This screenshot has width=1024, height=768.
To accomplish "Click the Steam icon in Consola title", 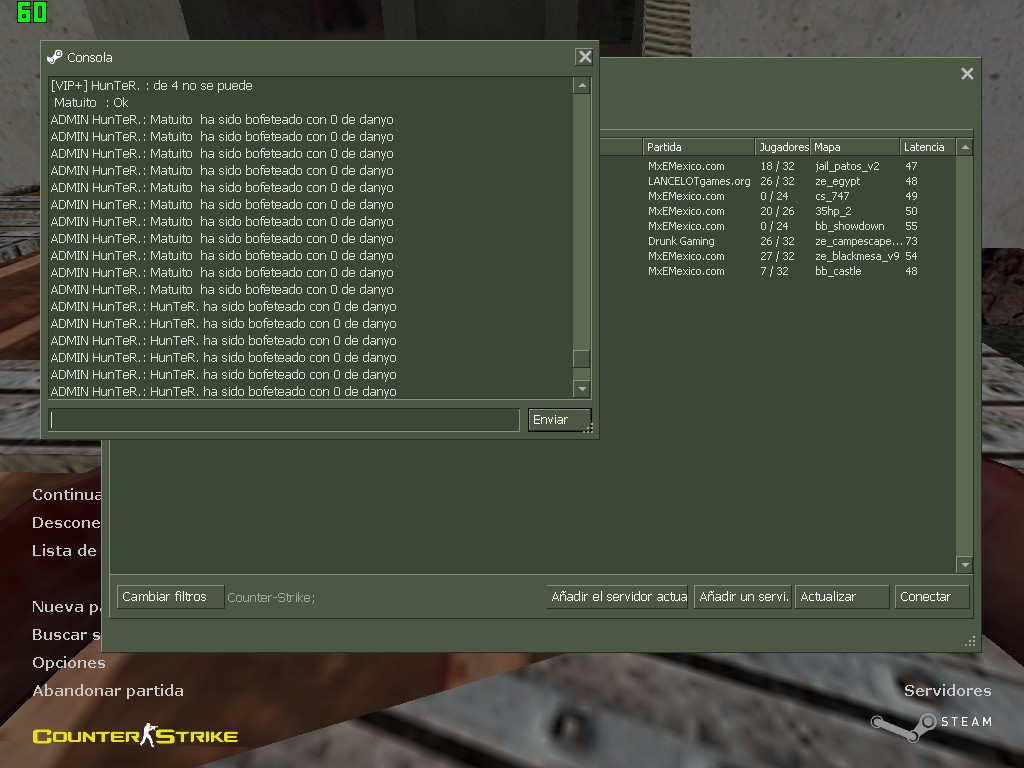I will tap(55, 57).
